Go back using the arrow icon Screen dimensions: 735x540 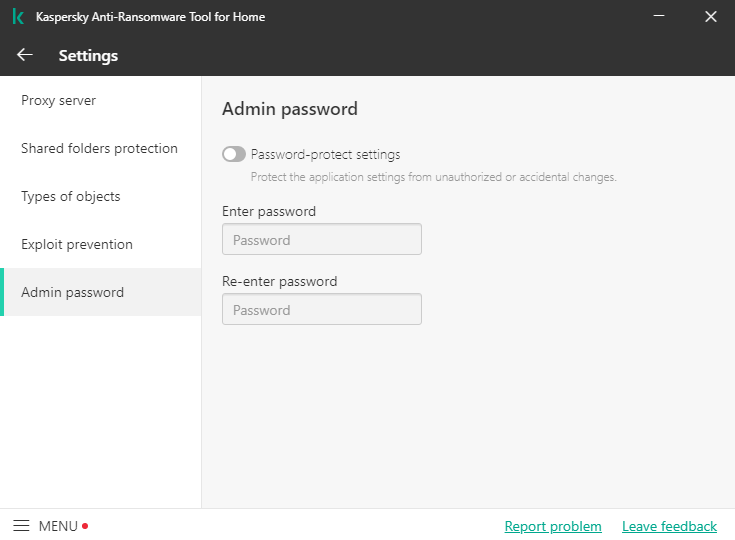click(25, 55)
